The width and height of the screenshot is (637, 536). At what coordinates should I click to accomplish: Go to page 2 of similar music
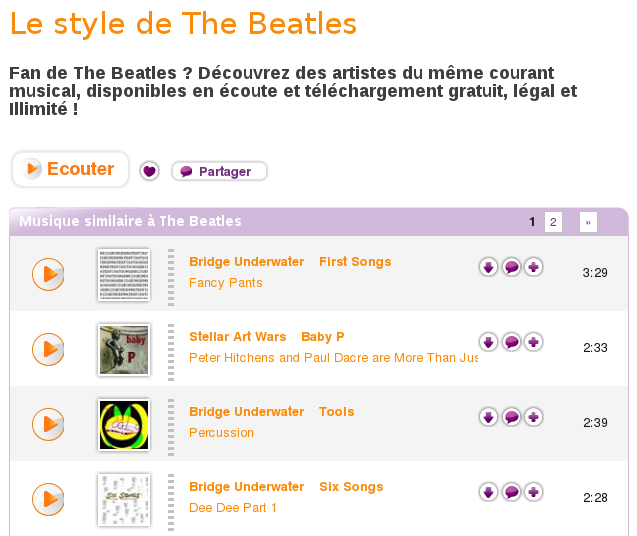[553, 222]
